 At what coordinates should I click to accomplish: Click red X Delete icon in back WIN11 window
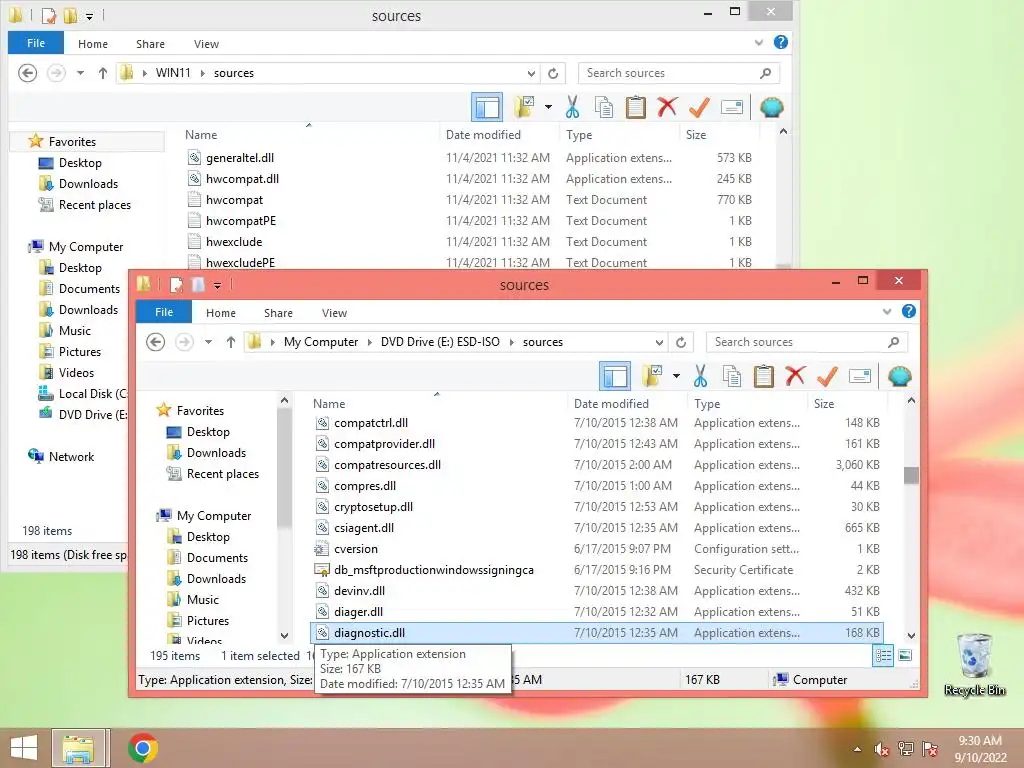pos(667,107)
